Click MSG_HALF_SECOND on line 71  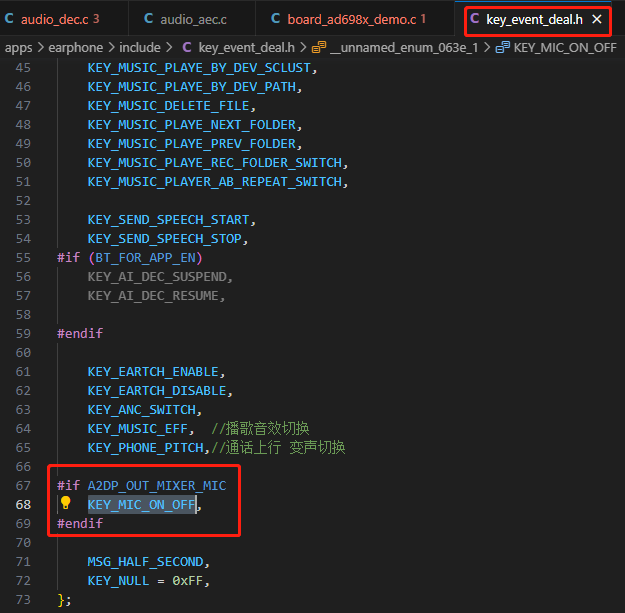click(145, 562)
